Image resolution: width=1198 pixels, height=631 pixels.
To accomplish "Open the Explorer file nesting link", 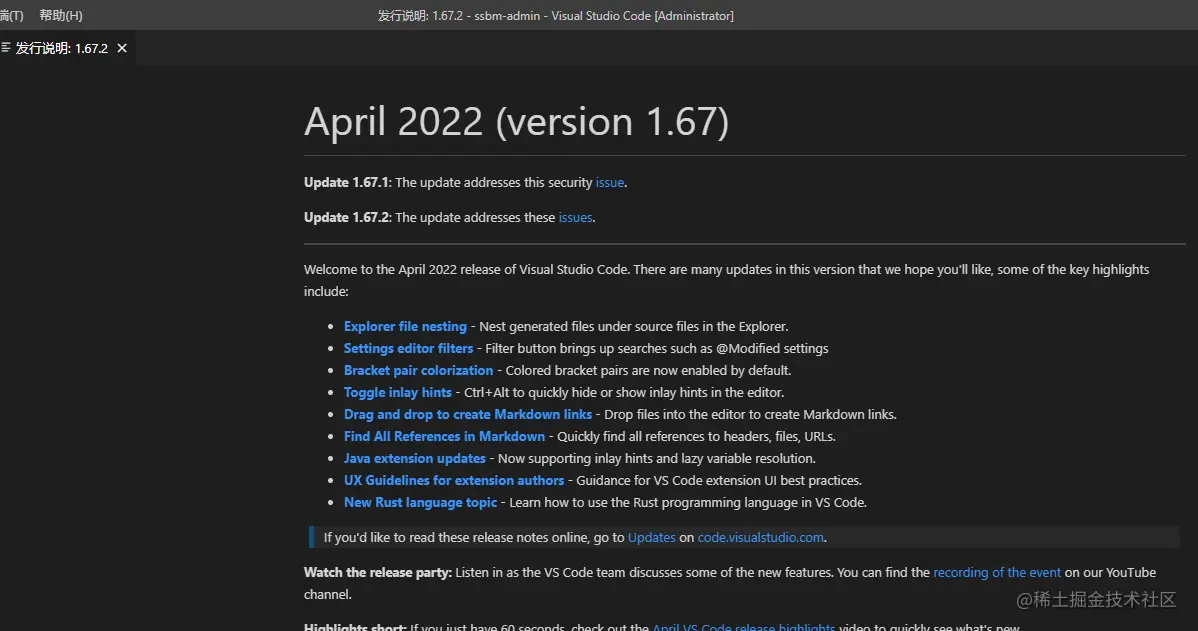I will pyautogui.click(x=405, y=326).
